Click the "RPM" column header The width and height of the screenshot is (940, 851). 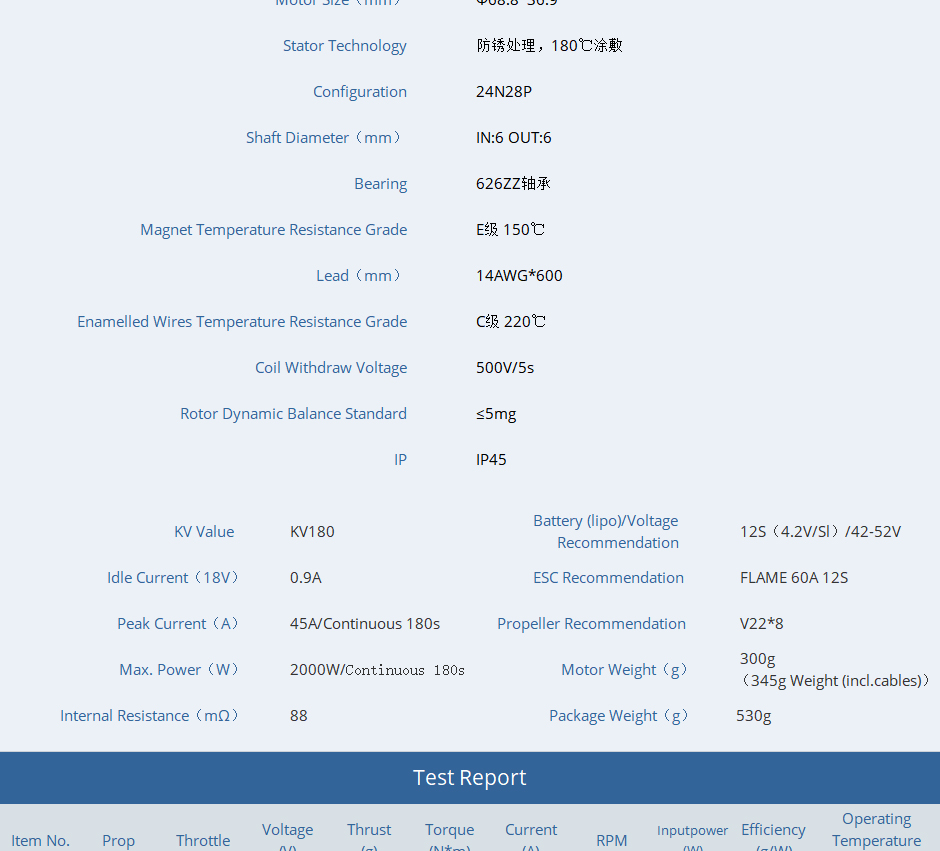611,841
